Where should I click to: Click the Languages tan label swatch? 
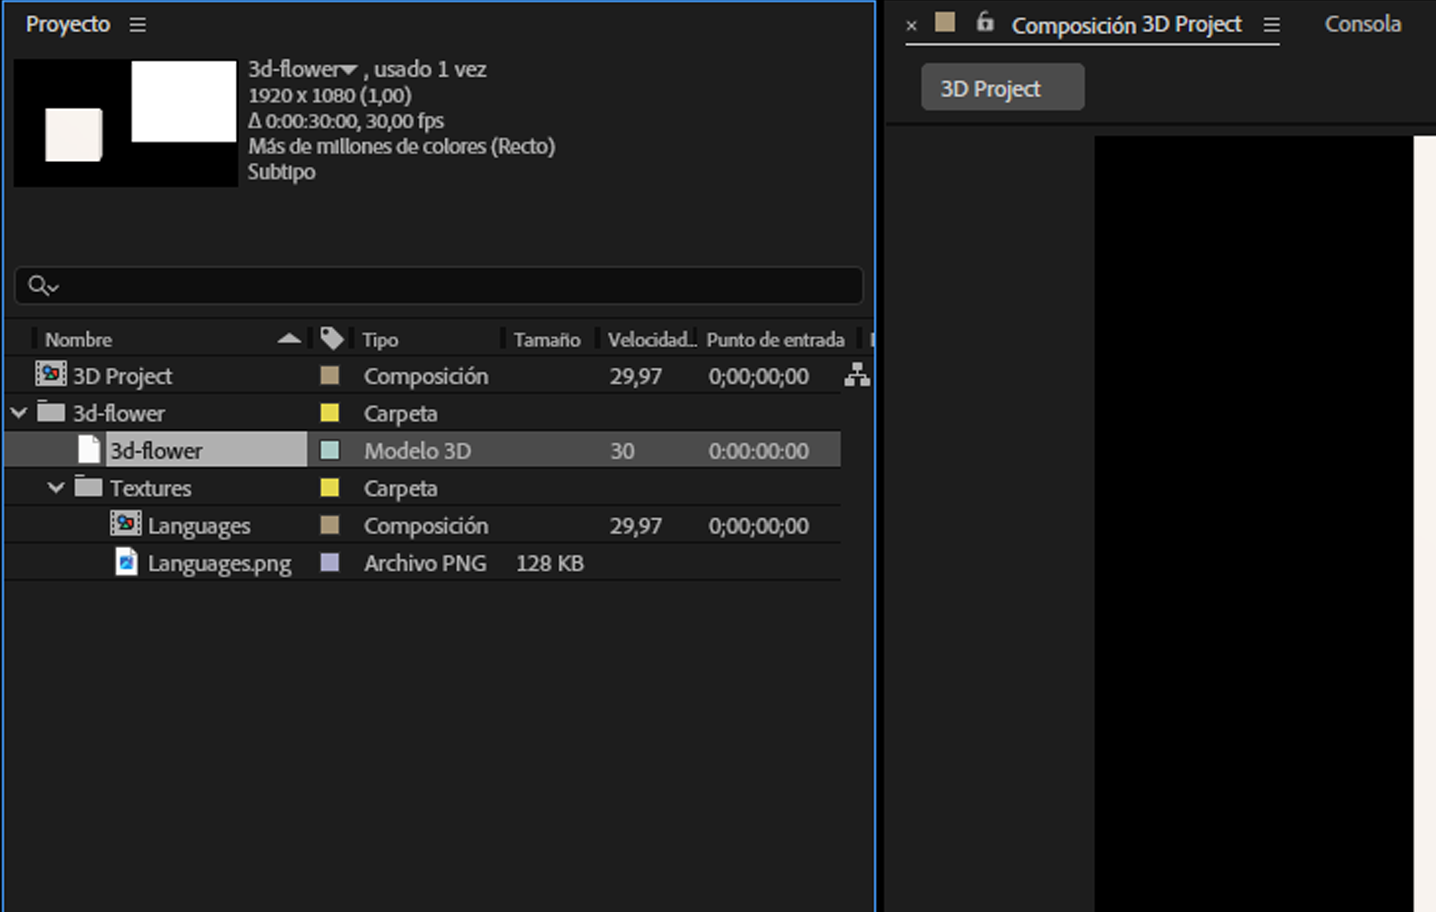tap(329, 525)
